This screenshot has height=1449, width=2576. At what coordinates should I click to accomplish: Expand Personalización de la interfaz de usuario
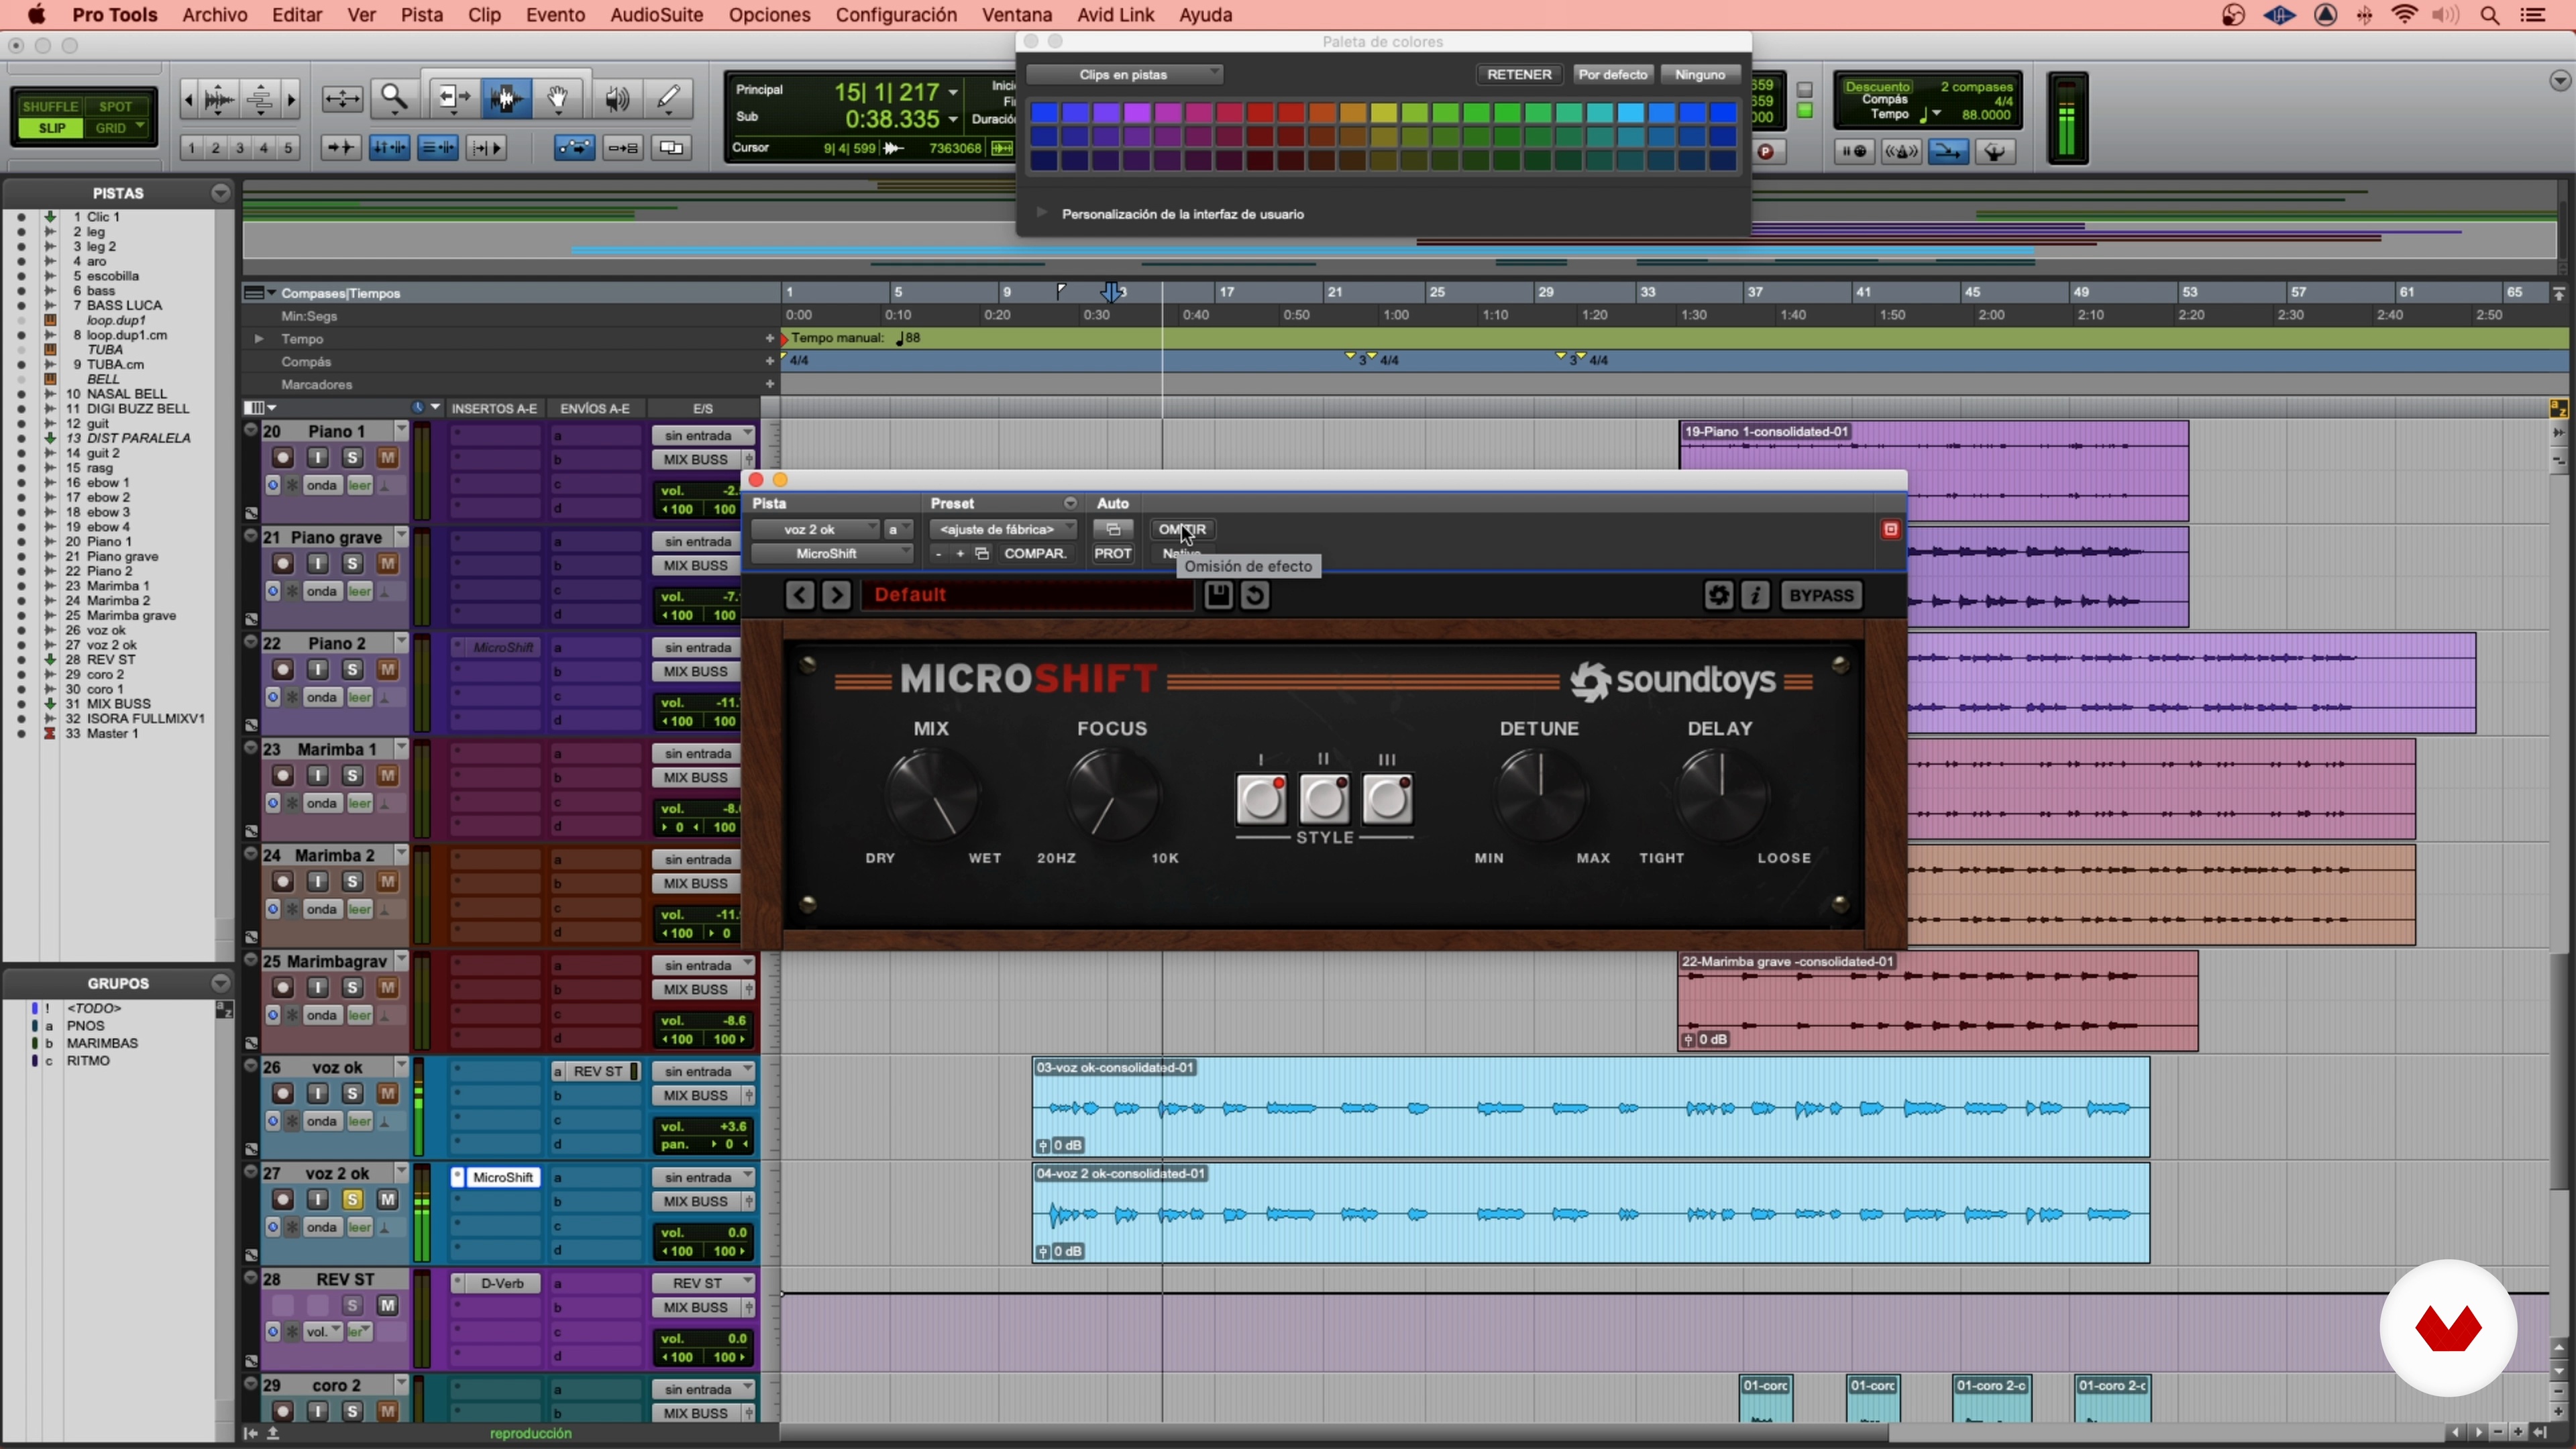point(1041,213)
